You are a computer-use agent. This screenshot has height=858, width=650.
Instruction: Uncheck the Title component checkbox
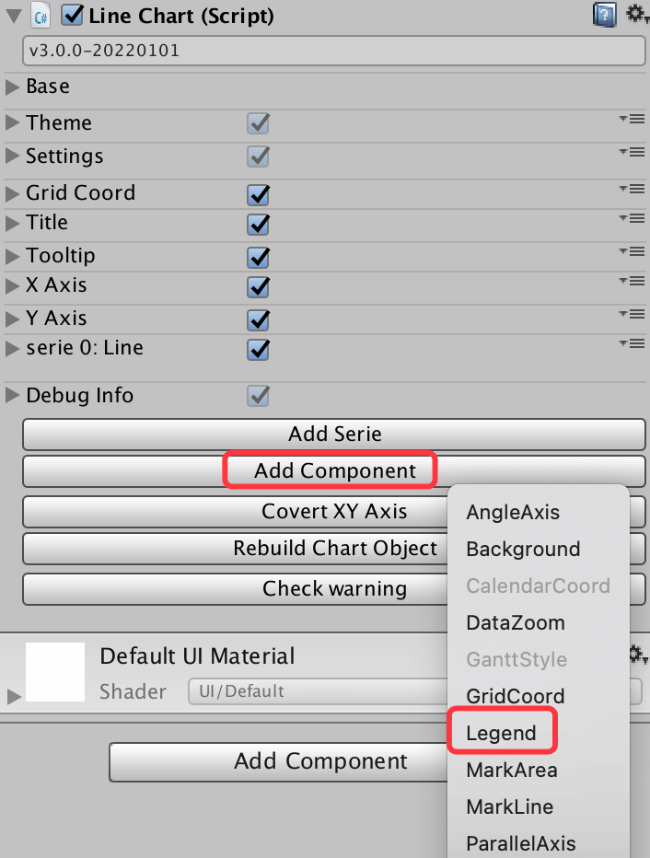click(259, 224)
